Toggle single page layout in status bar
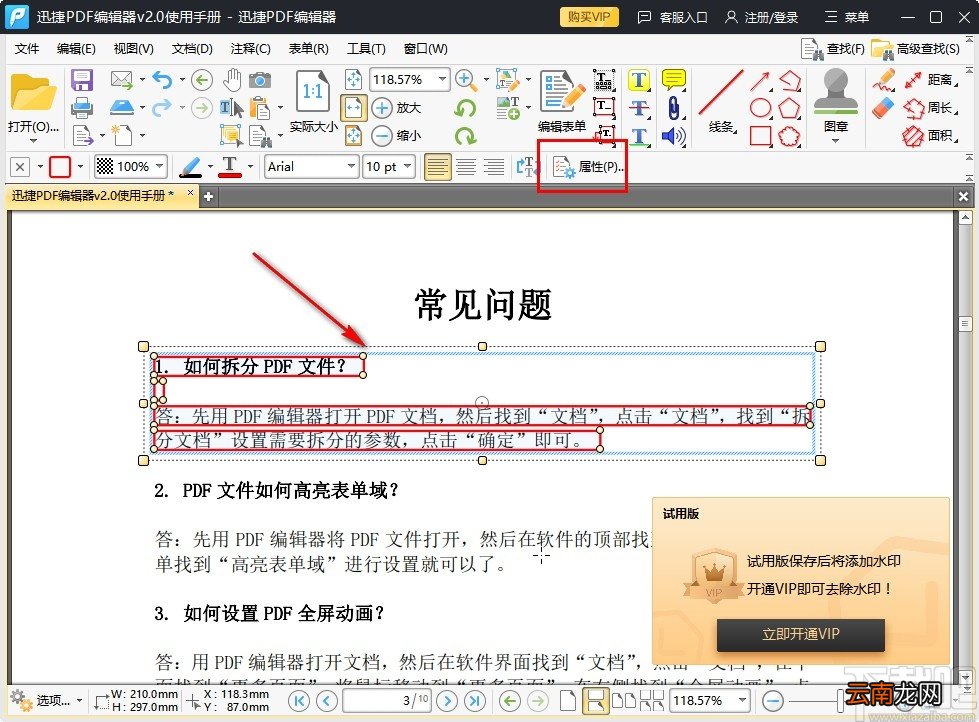Image resolution: width=979 pixels, height=722 pixels. (x=567, y=701)
